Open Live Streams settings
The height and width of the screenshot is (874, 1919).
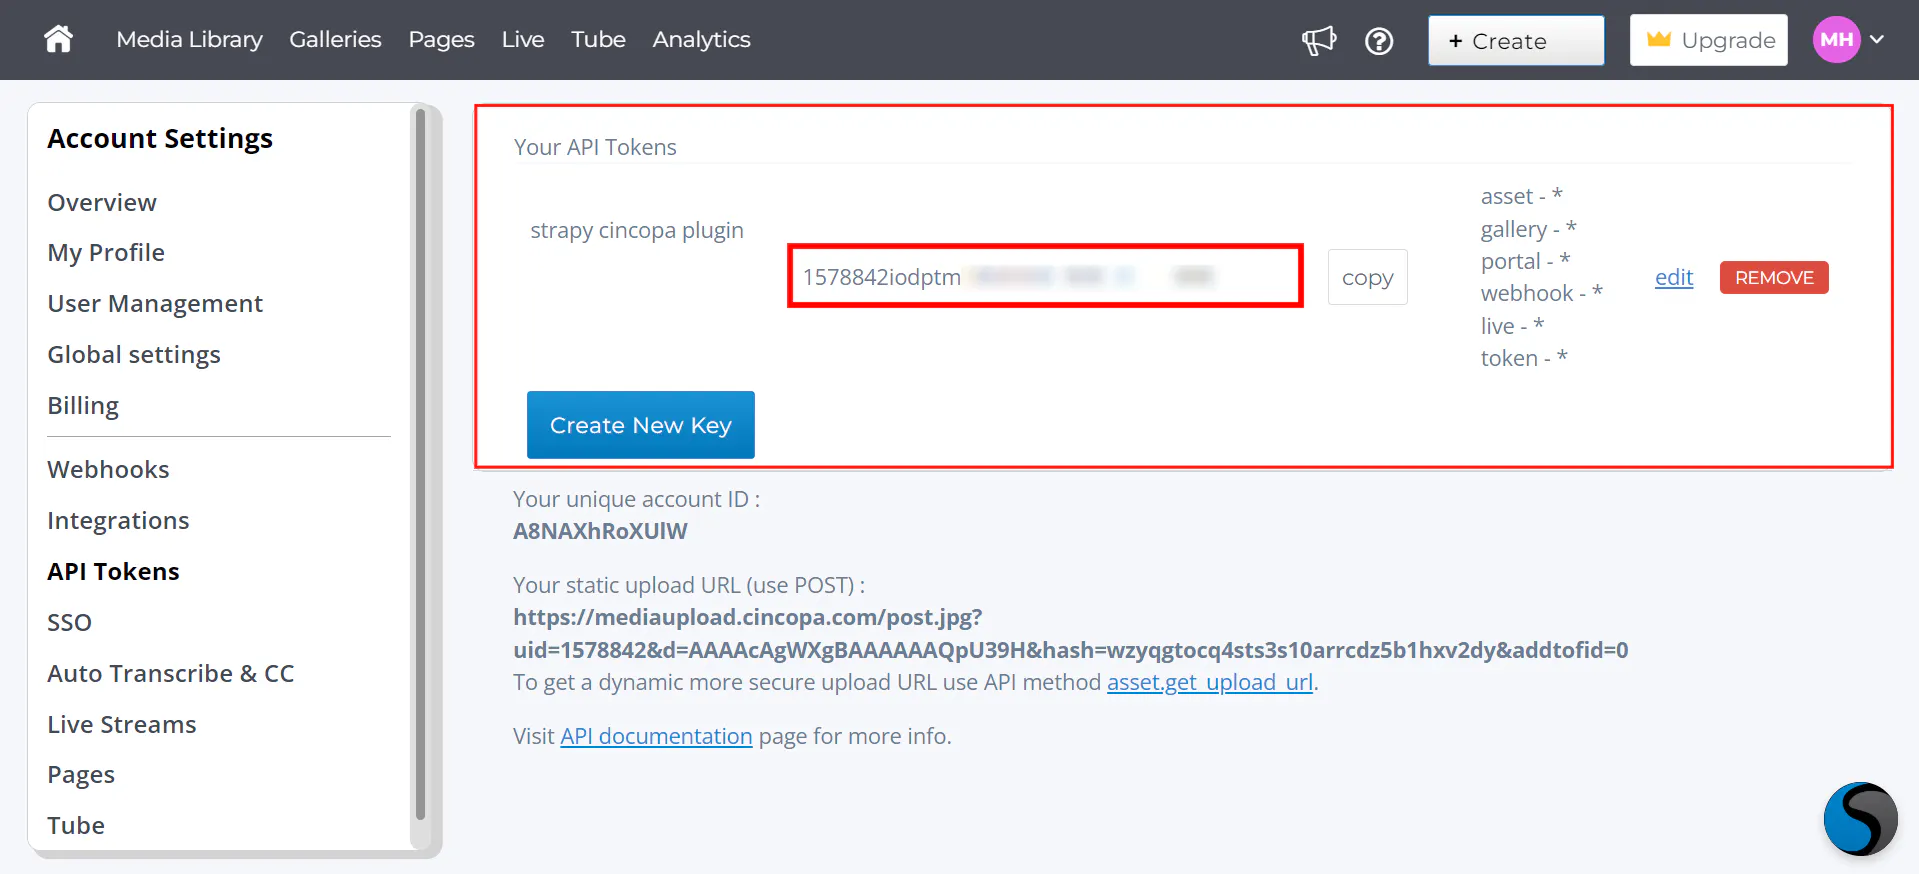(x=122, y=725)
